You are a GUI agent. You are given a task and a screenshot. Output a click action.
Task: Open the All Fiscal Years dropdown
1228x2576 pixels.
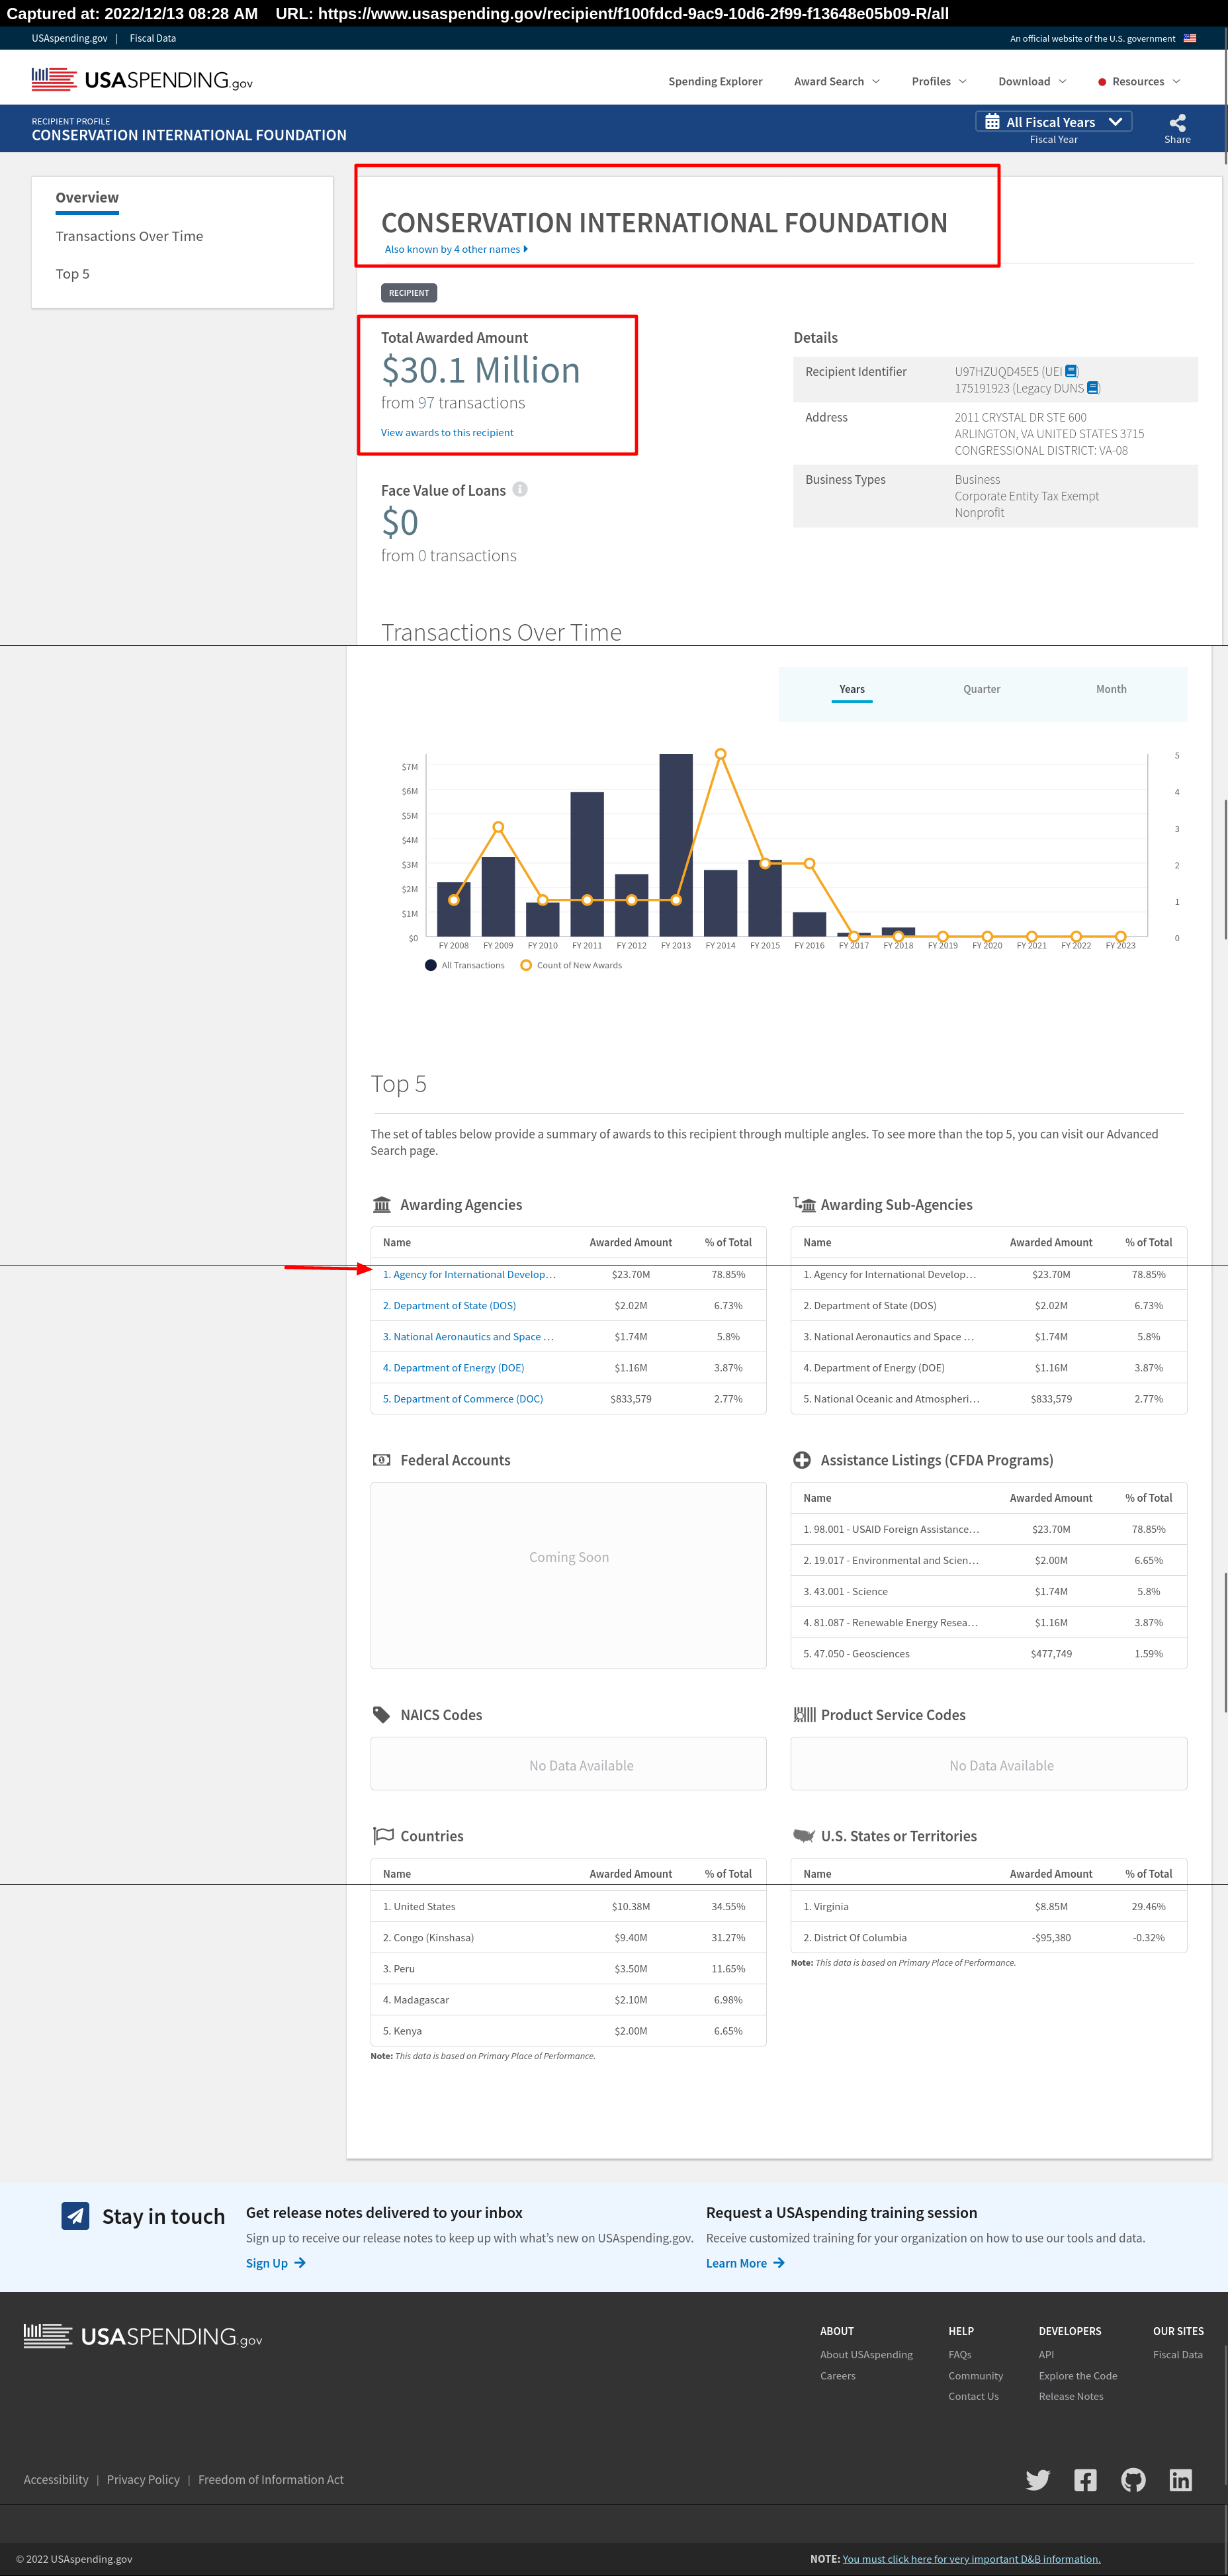(1053, 122)
